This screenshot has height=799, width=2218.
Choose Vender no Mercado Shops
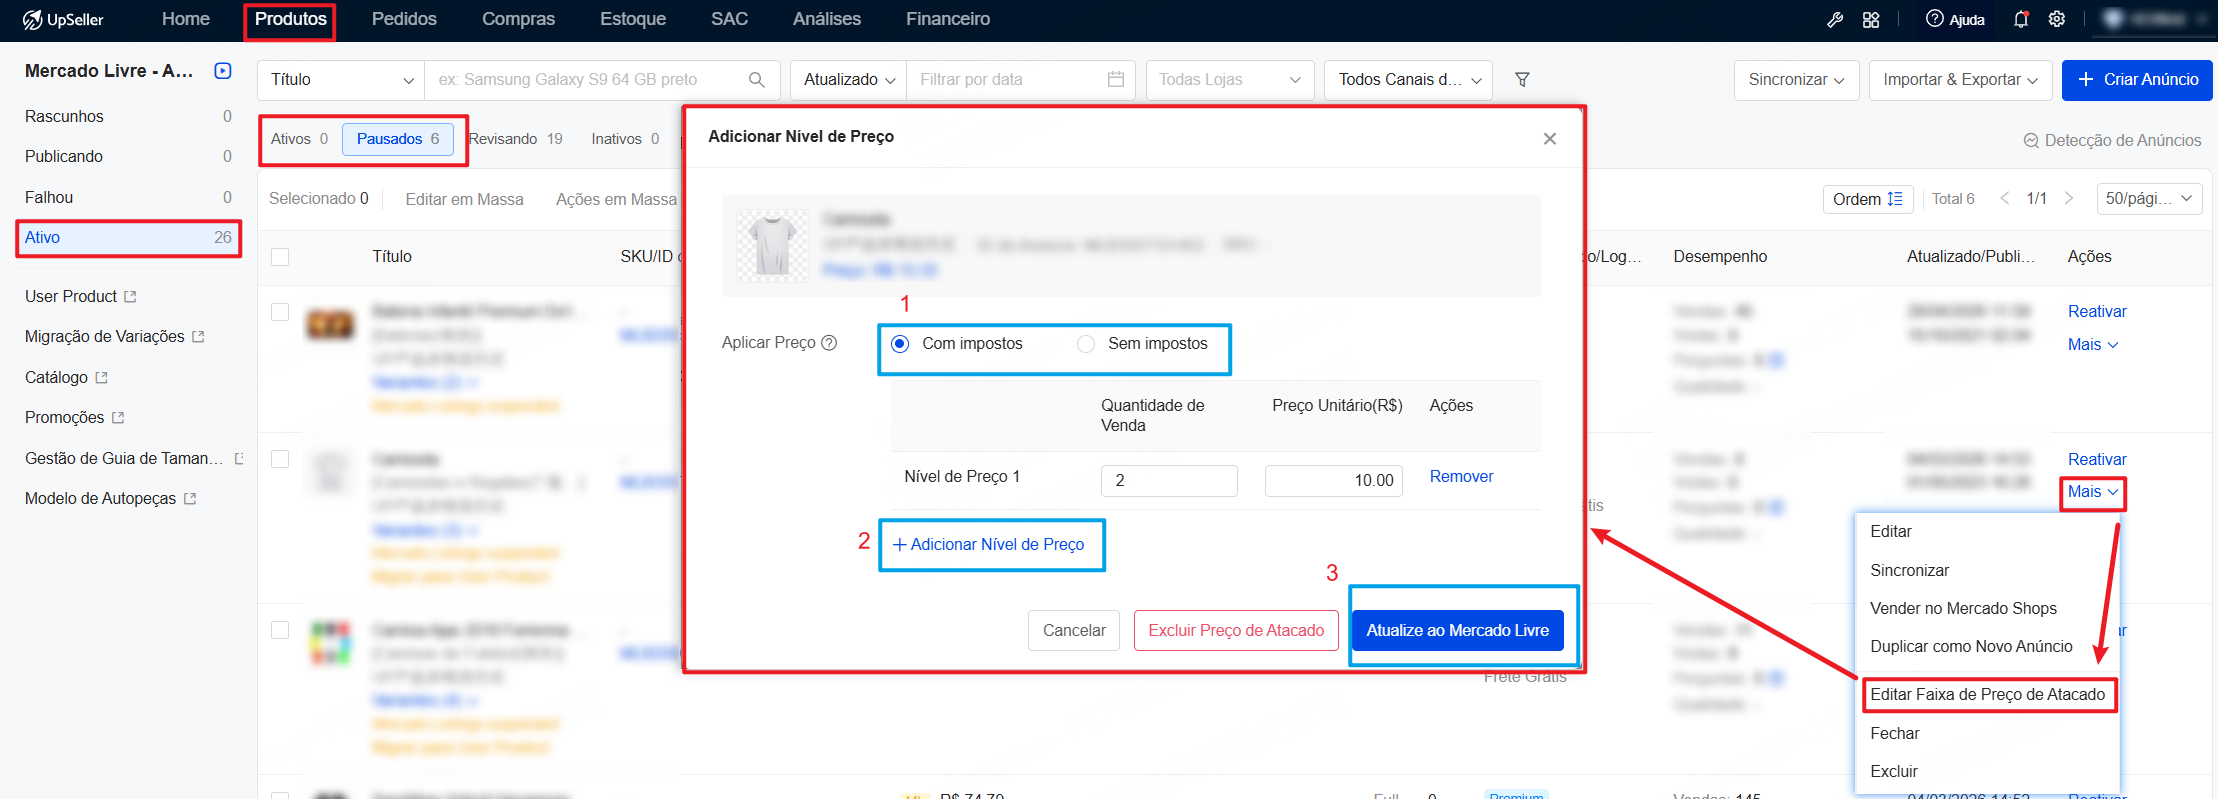click(1964, 609)
